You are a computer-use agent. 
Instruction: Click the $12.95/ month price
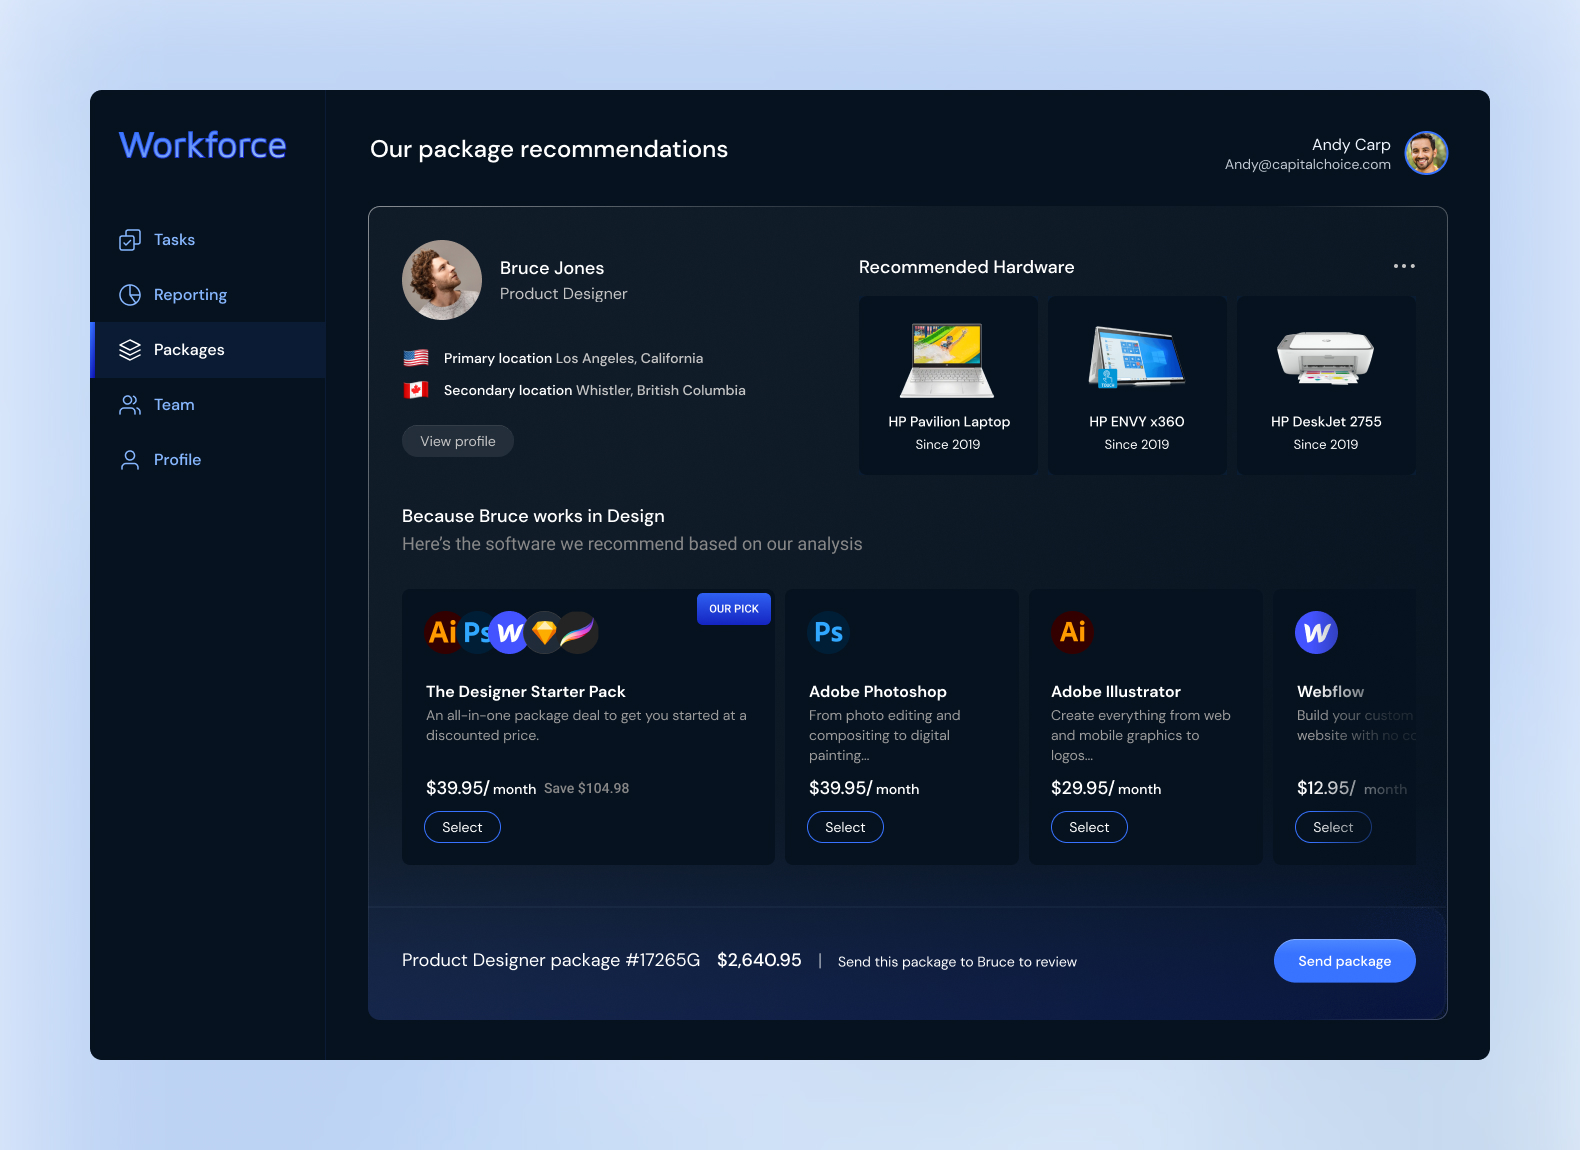pos(1352,789)
